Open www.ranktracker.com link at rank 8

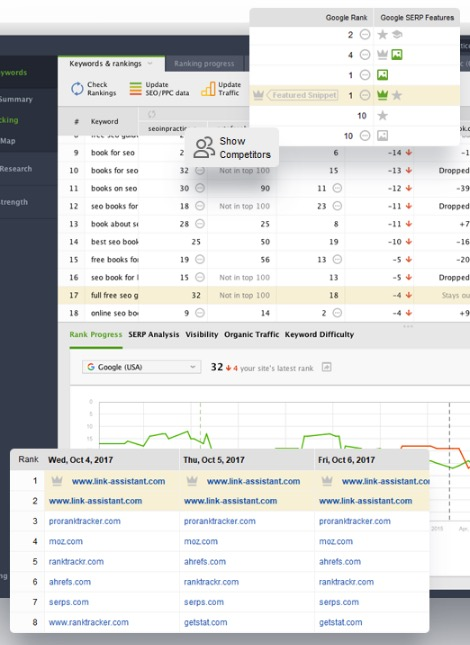coord(88,622)
